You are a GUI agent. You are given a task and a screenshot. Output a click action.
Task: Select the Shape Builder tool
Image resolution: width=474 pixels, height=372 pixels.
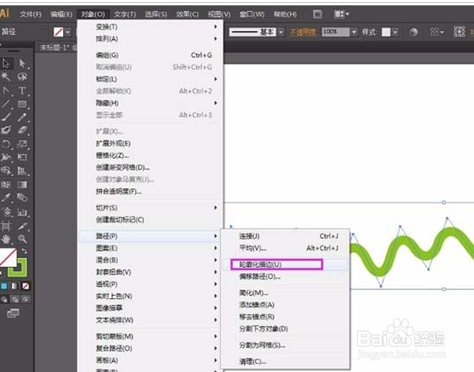[6, 171]
